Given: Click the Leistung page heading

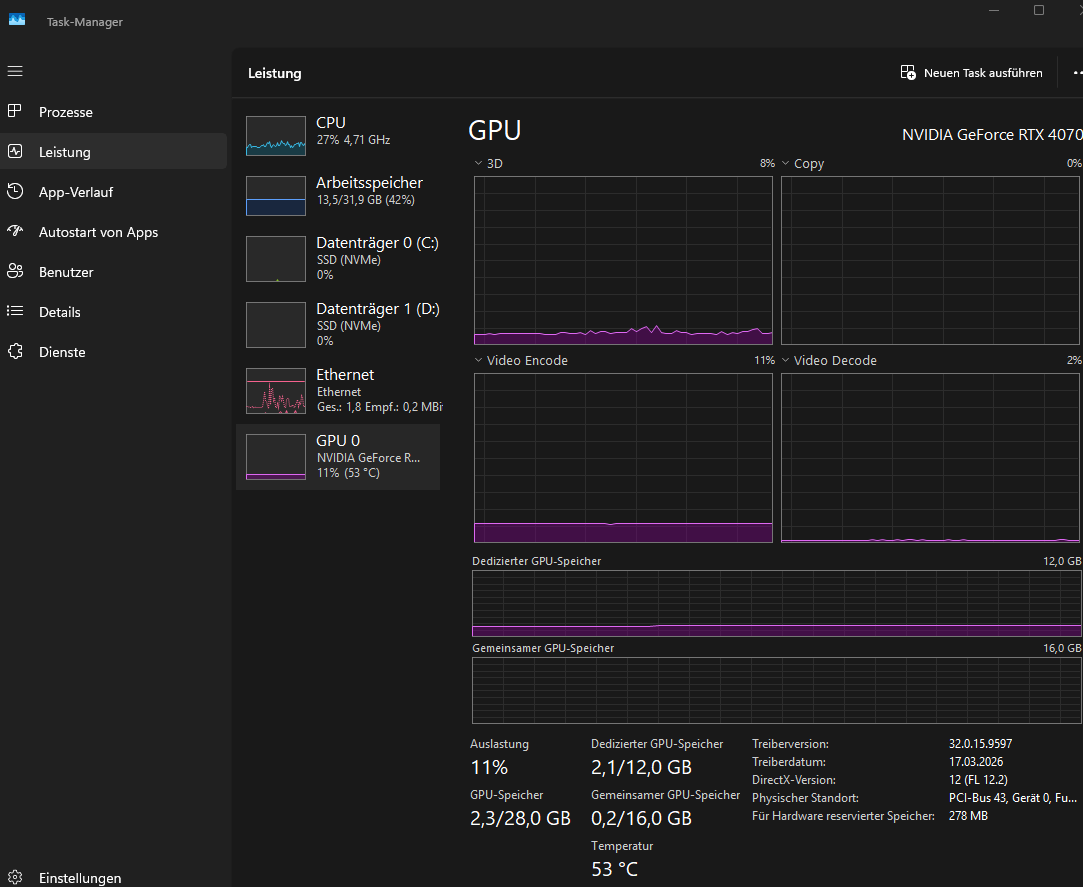Looking at the screenshot, I should pos(275,73).
